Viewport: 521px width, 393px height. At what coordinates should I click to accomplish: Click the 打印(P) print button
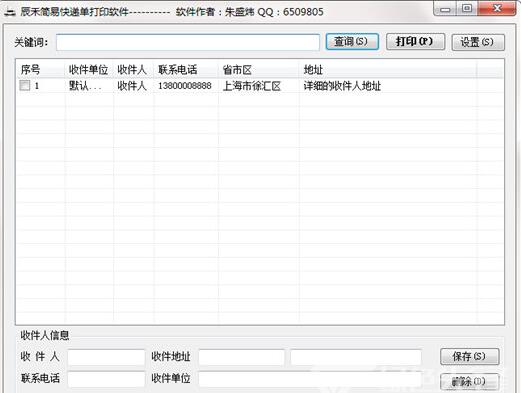(415, 42)
